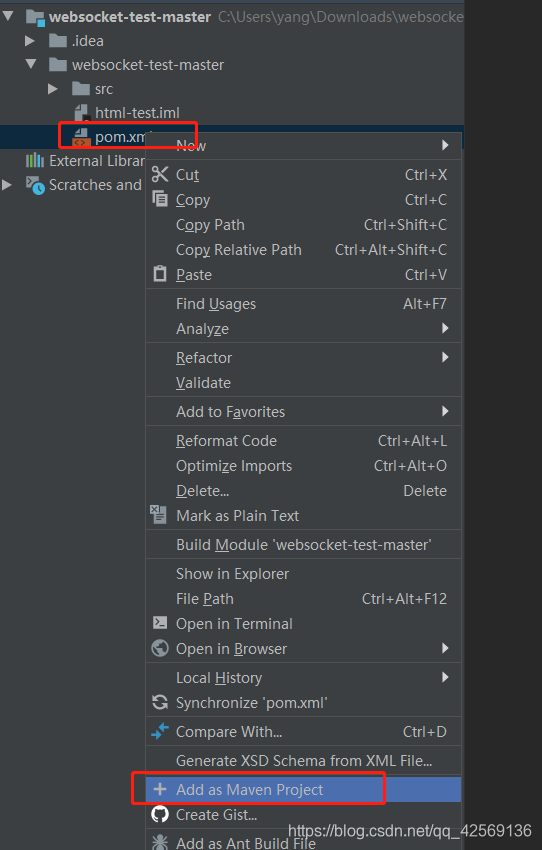Screen dimensions: 542x850
Task: Click the Copy icon in context menu
Action: (160, 199)
